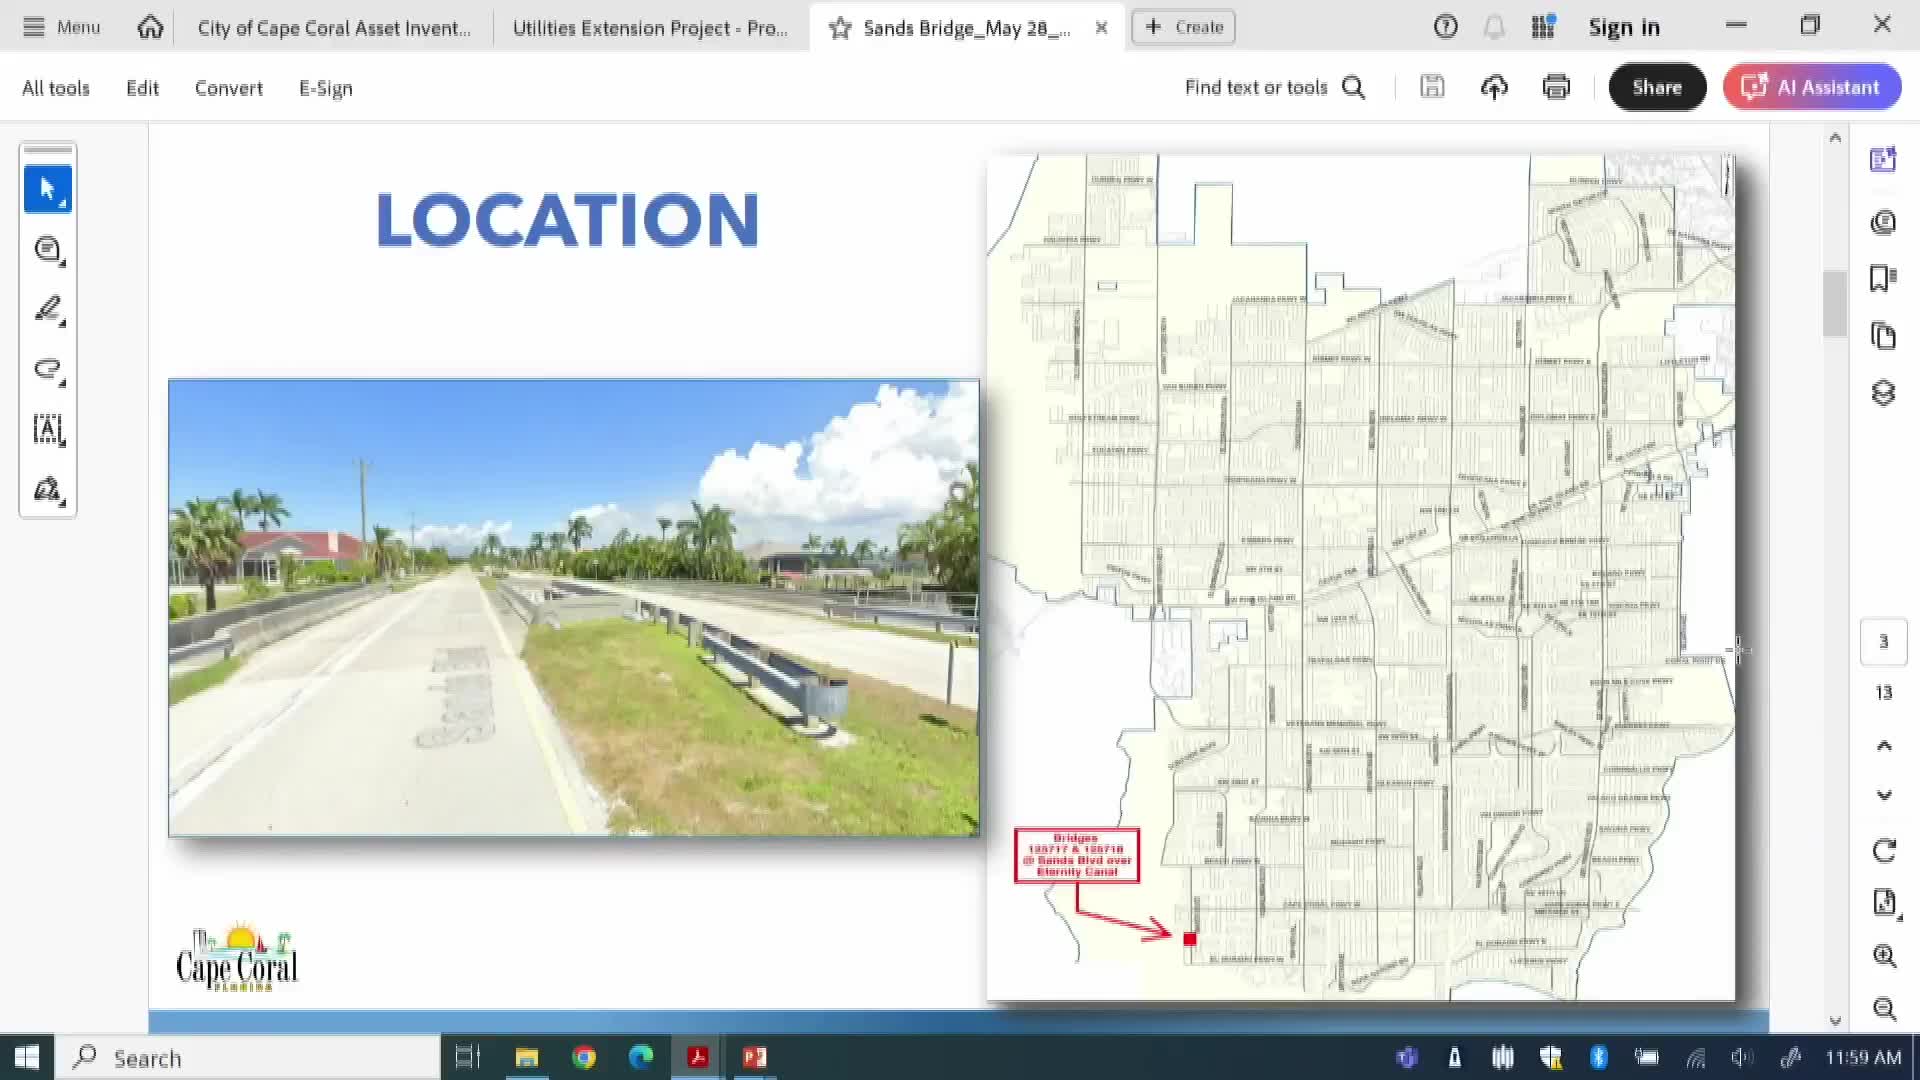Open the Convert menu
This screenshot has width=1920, height=1080.
point(228,88)
